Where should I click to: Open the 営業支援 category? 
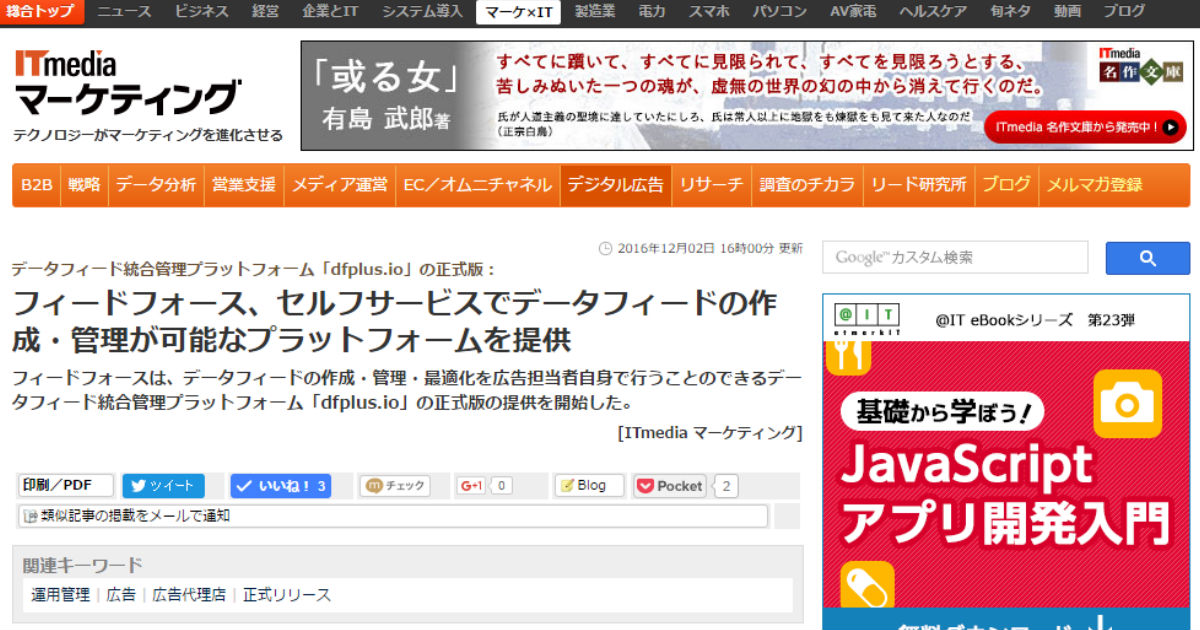pos(243,185)
